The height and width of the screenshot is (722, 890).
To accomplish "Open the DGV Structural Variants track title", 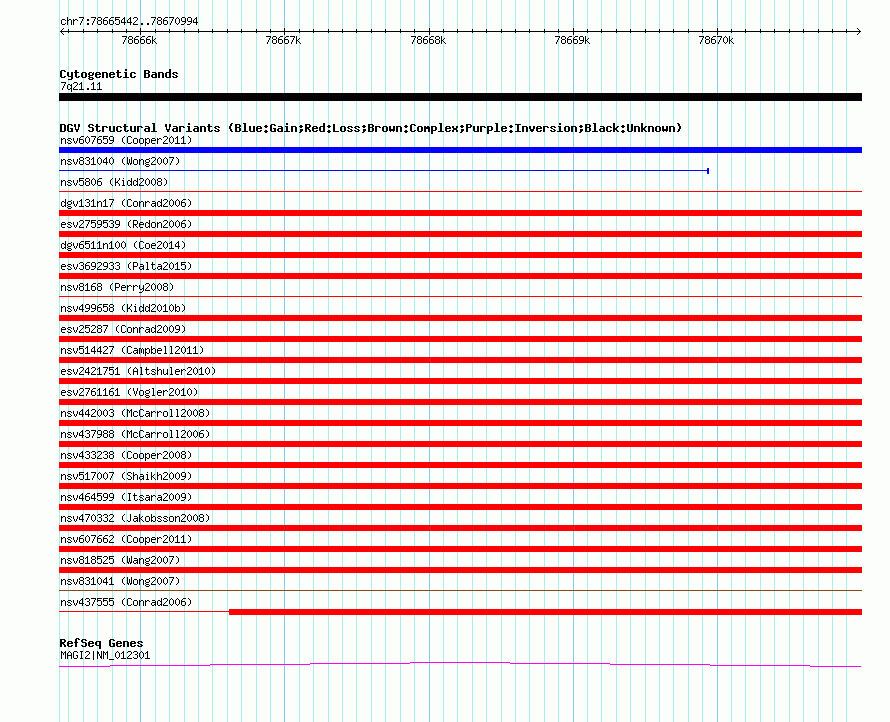I will point(371,128).
